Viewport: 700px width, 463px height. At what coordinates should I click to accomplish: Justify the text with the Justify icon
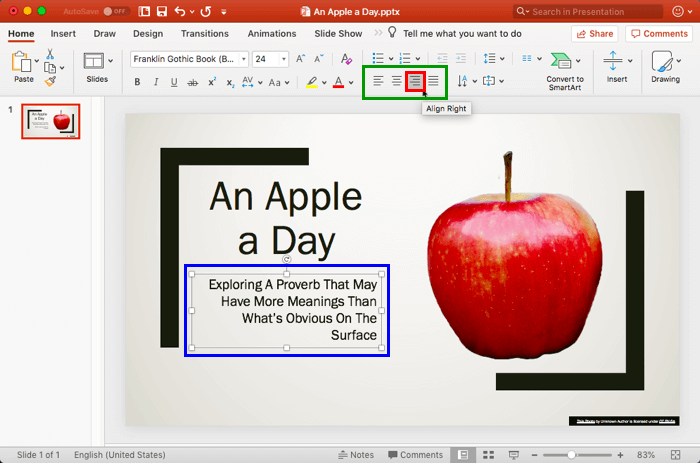point(433,81)
